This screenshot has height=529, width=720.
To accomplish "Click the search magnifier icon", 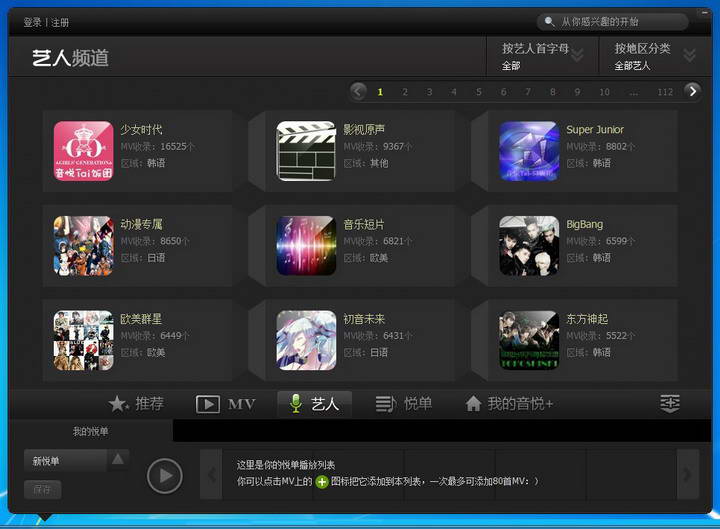I will coord(549,21).
